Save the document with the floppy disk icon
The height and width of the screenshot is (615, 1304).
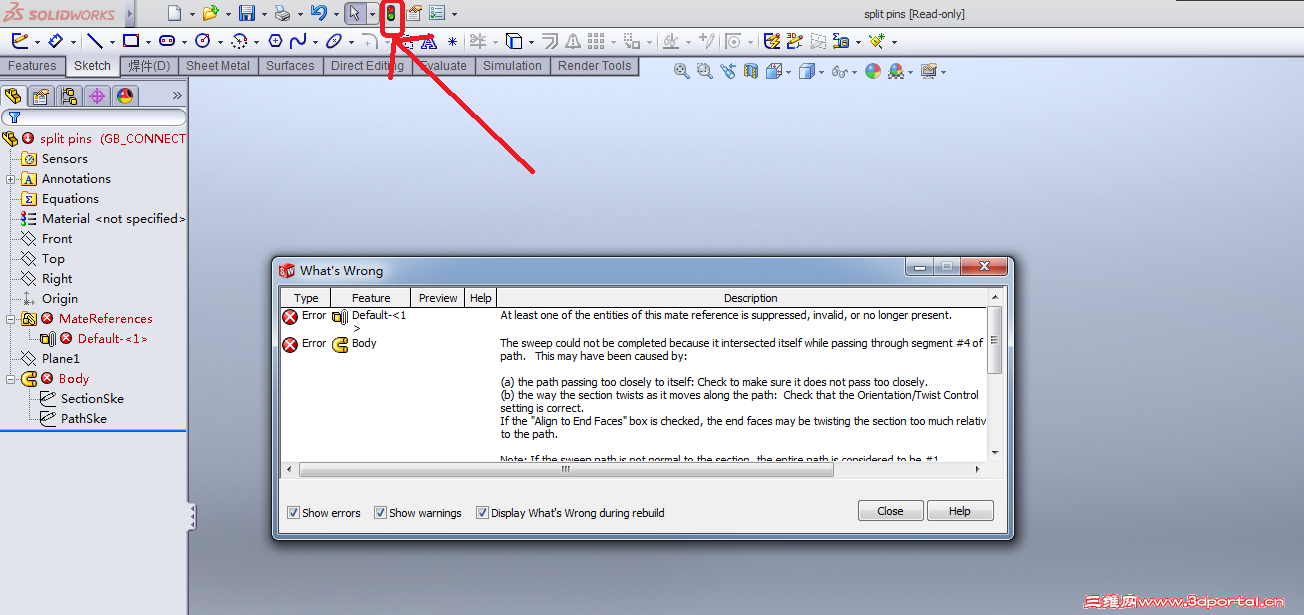(247, 14)
